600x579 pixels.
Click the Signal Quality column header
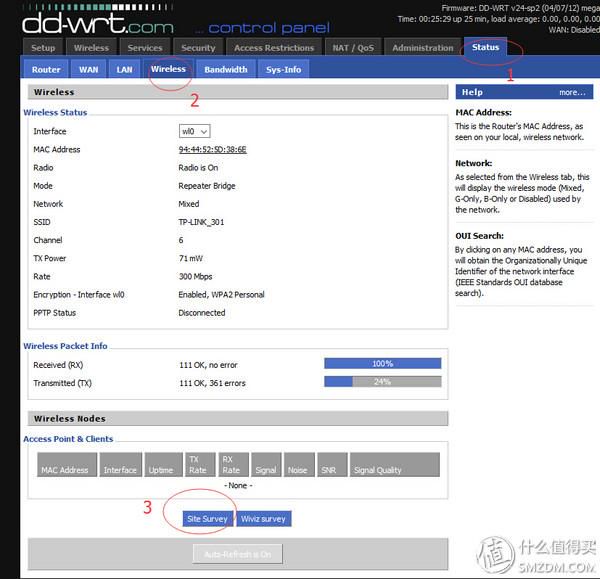pyautogui.click(x=395, y=465)
